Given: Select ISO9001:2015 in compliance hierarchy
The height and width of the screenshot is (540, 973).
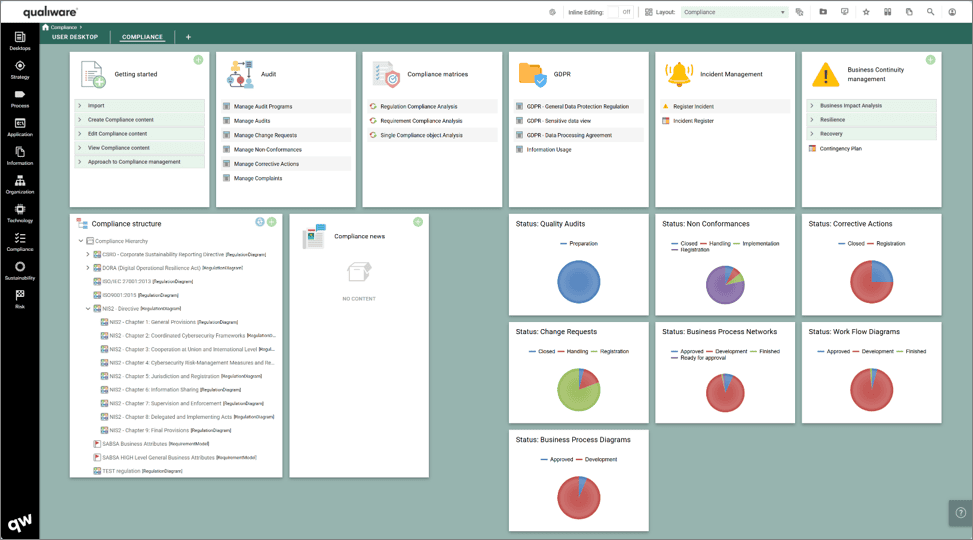Looking at the screenshot, I should pyautogui.click(x=119, y=295).
